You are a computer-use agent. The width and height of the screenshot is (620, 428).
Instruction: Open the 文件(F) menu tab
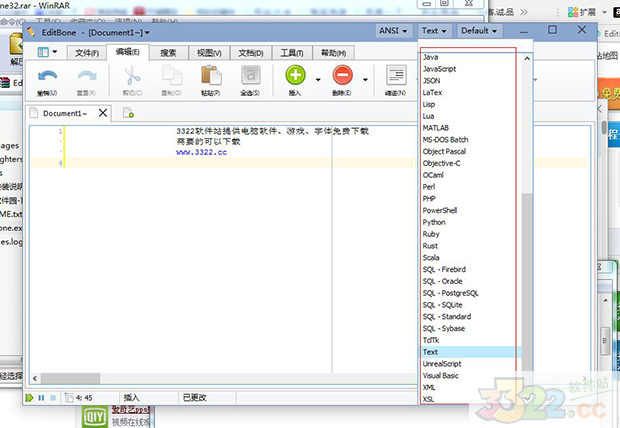[87, 53]
